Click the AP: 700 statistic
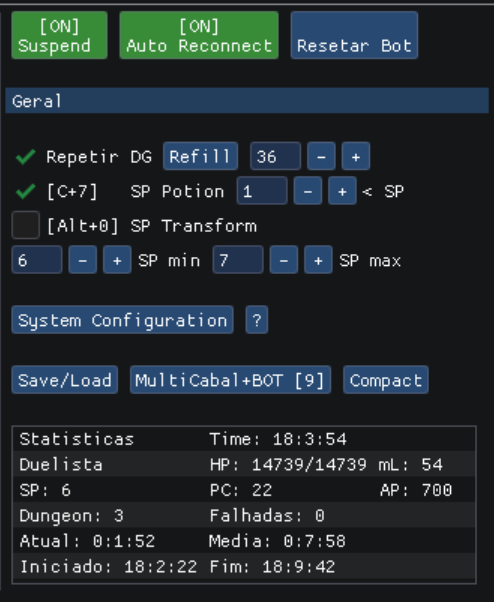494x602 pixels. click(x=416, y=490)
